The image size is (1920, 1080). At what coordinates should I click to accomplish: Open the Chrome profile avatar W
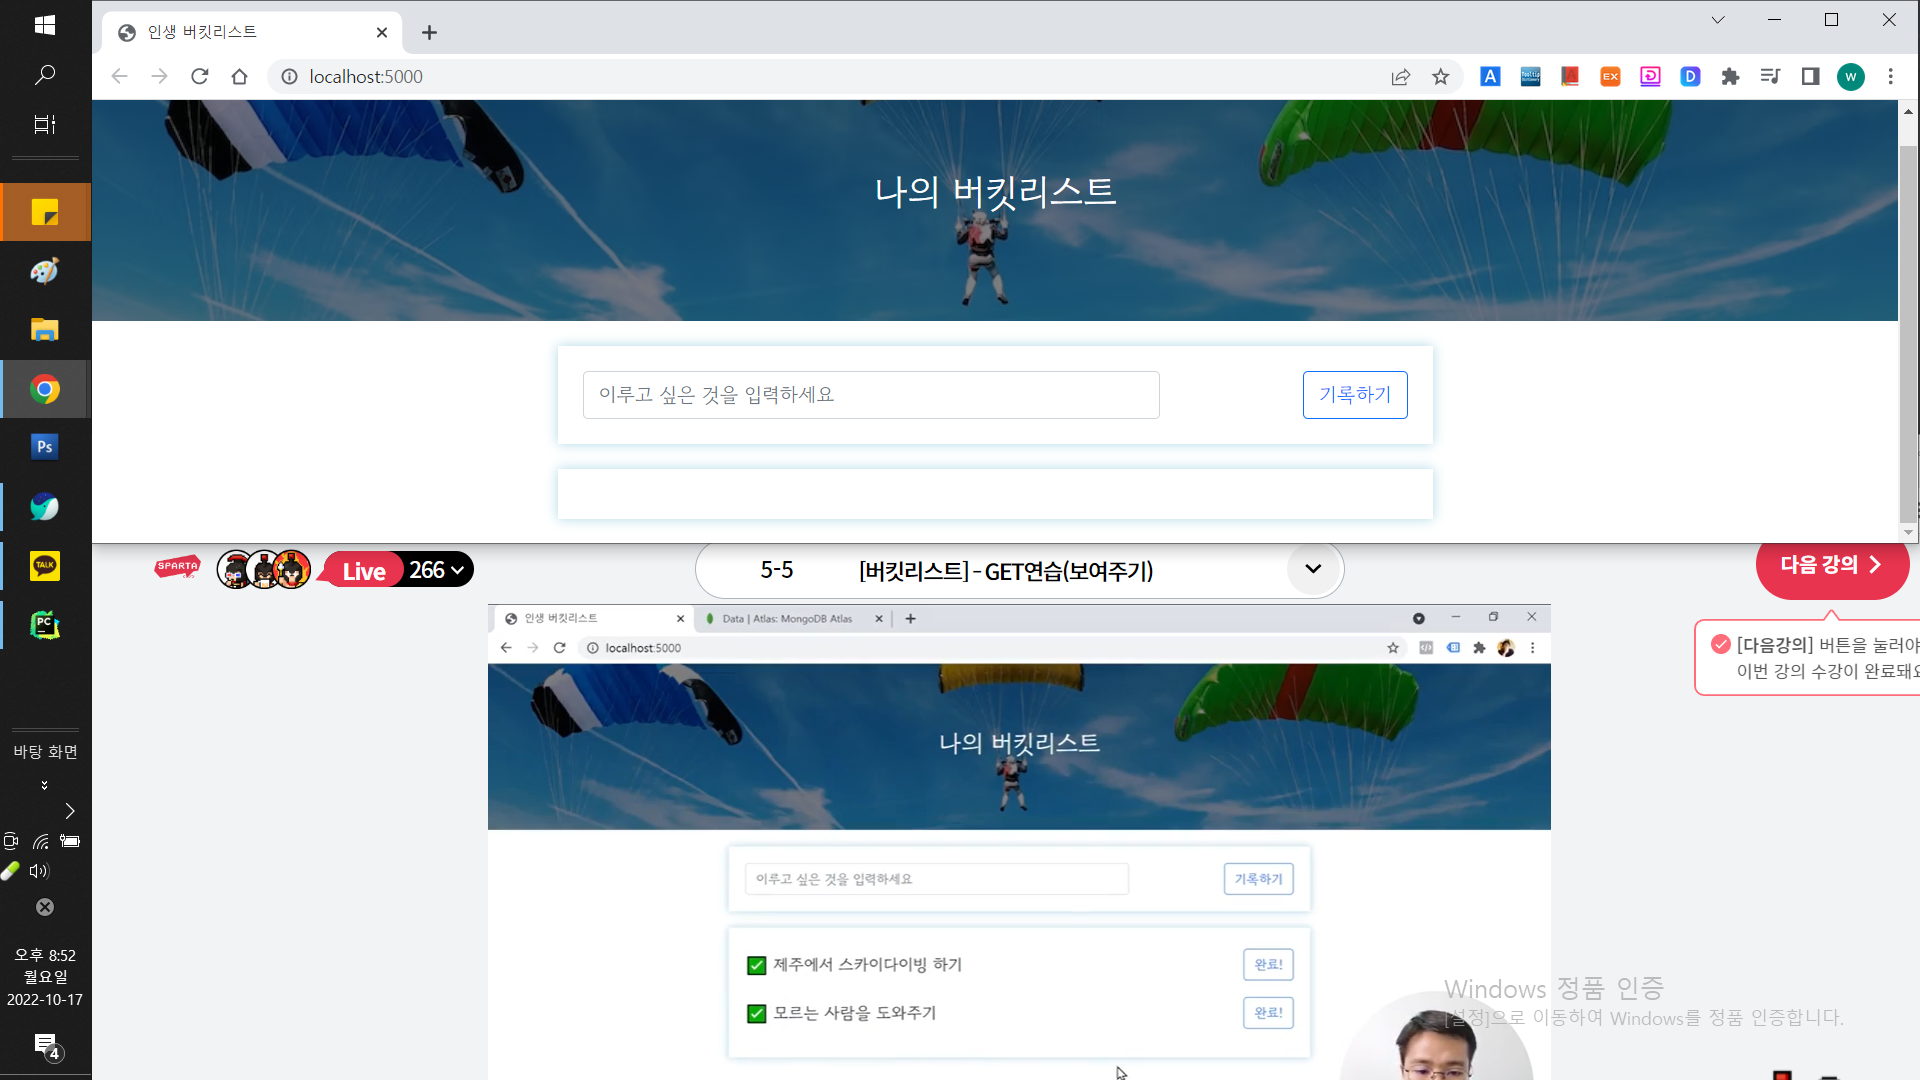(x=1851, y=77)
